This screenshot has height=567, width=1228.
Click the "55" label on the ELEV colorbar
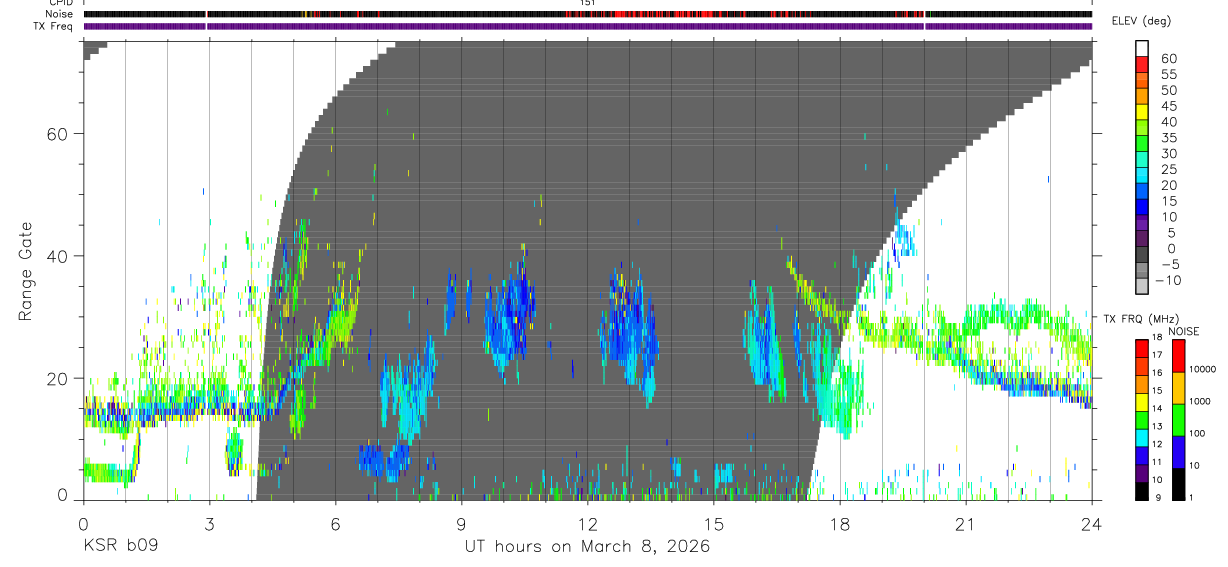1168,75
